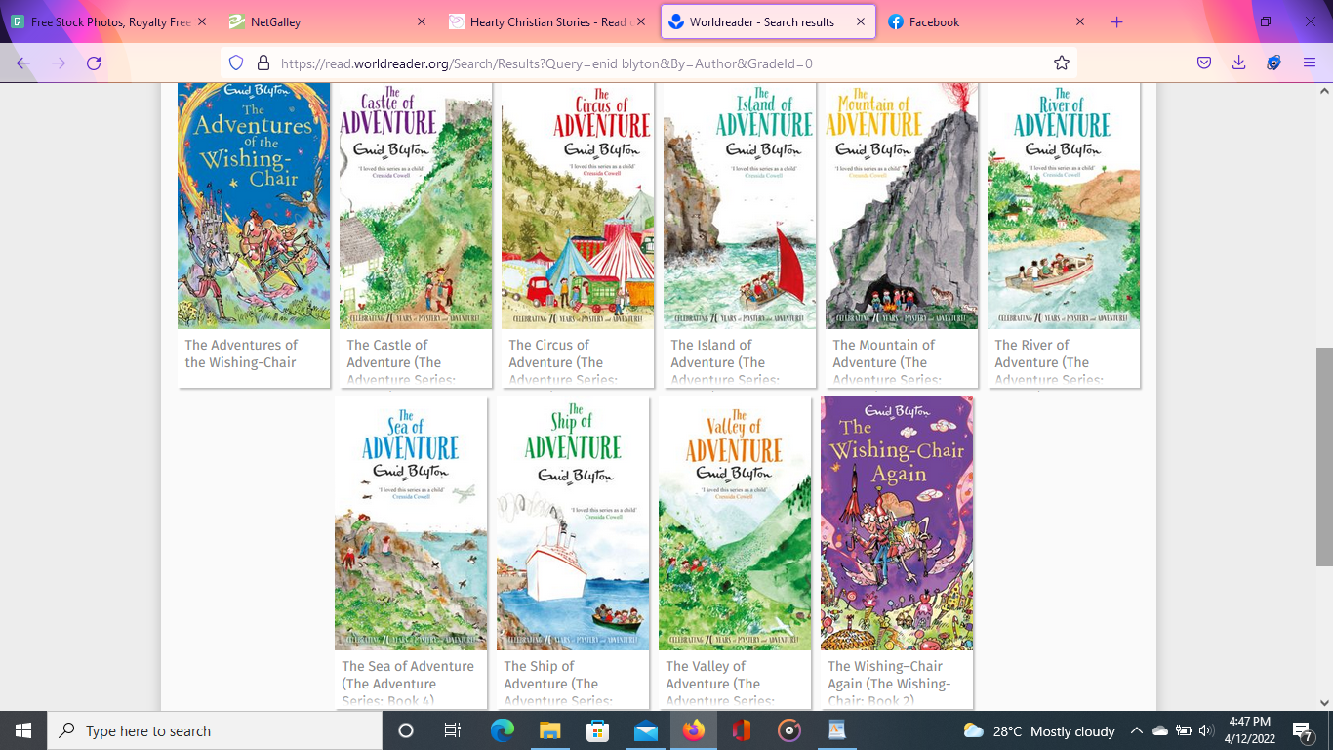This screenshot has width=1333, height=750.
Task: Open The Island of Adventure cover
Action: point(740,205)
